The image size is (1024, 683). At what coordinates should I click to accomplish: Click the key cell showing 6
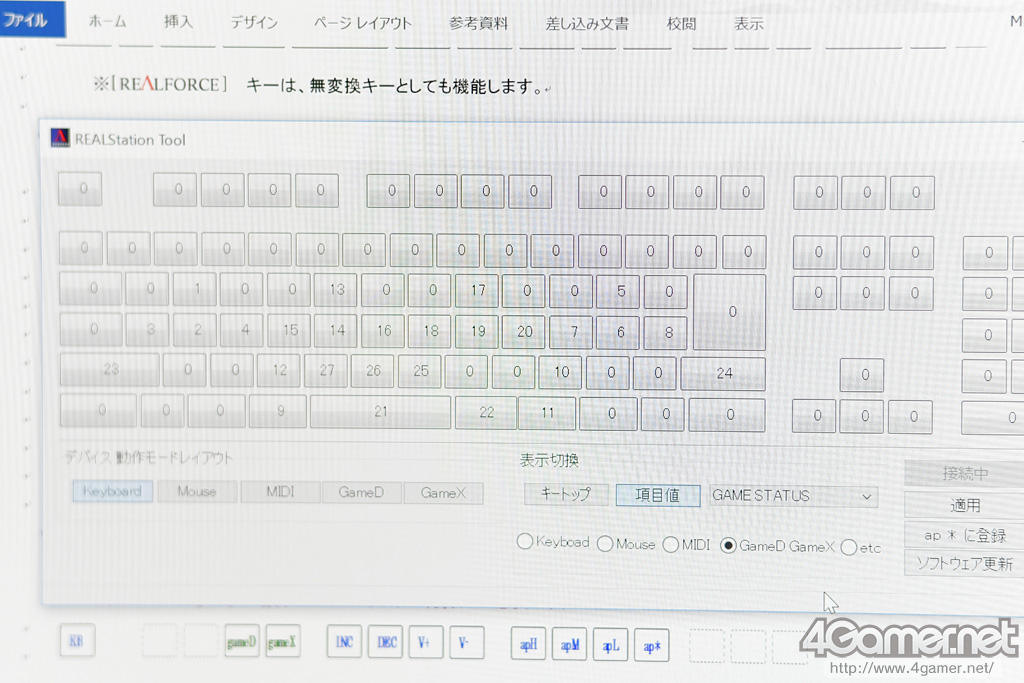pos(620,332)
